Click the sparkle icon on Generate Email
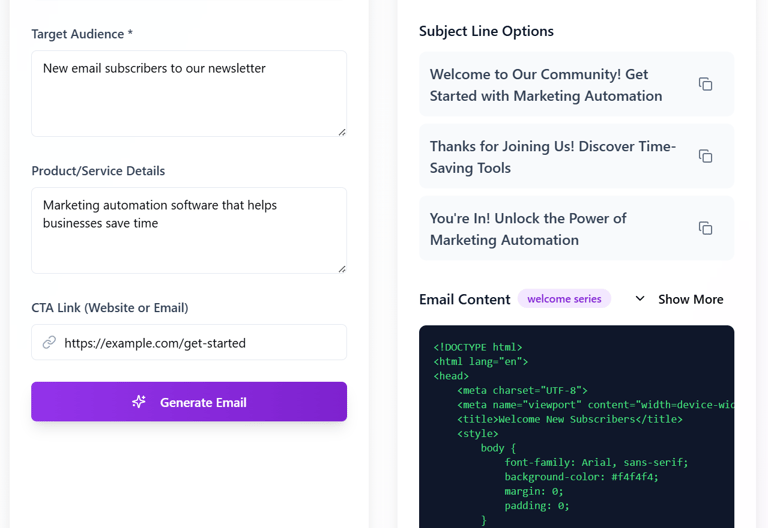This screenshot has height=528, width=768. [x=139, y=402]
